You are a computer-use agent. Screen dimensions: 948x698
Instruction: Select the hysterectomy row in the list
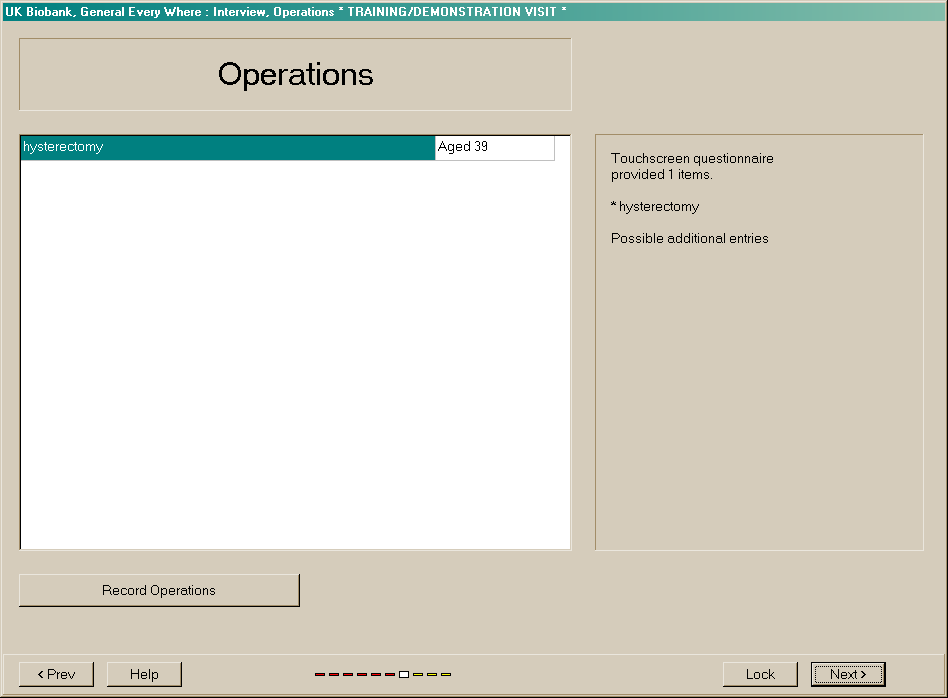tap(227, 147)
